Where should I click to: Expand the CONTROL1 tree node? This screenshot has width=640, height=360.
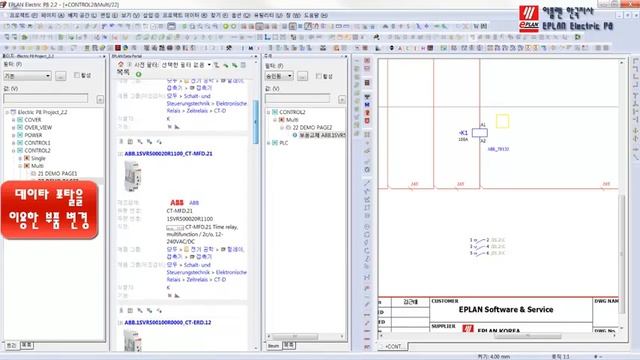coord(13,143)
